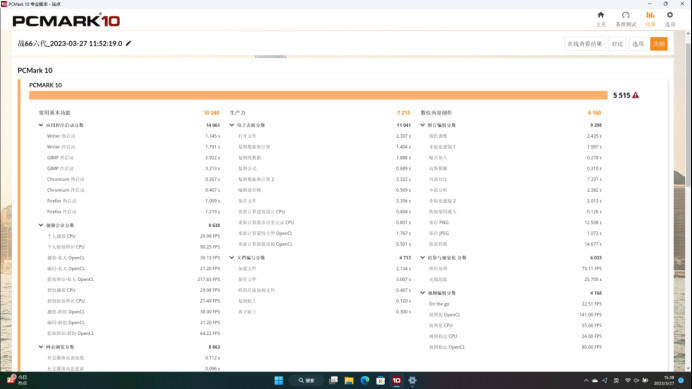
Task: Switch to the Results bar-chart tab
Action: [650, 19]
